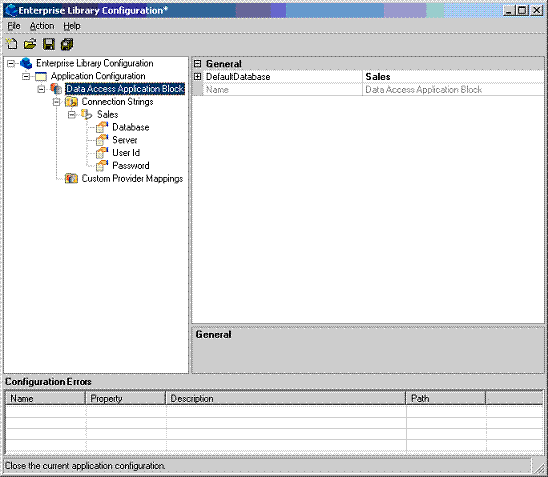The image size is (548, 477).
Task: Click the Name value Data Access Application Block
Action: (453, 89)
